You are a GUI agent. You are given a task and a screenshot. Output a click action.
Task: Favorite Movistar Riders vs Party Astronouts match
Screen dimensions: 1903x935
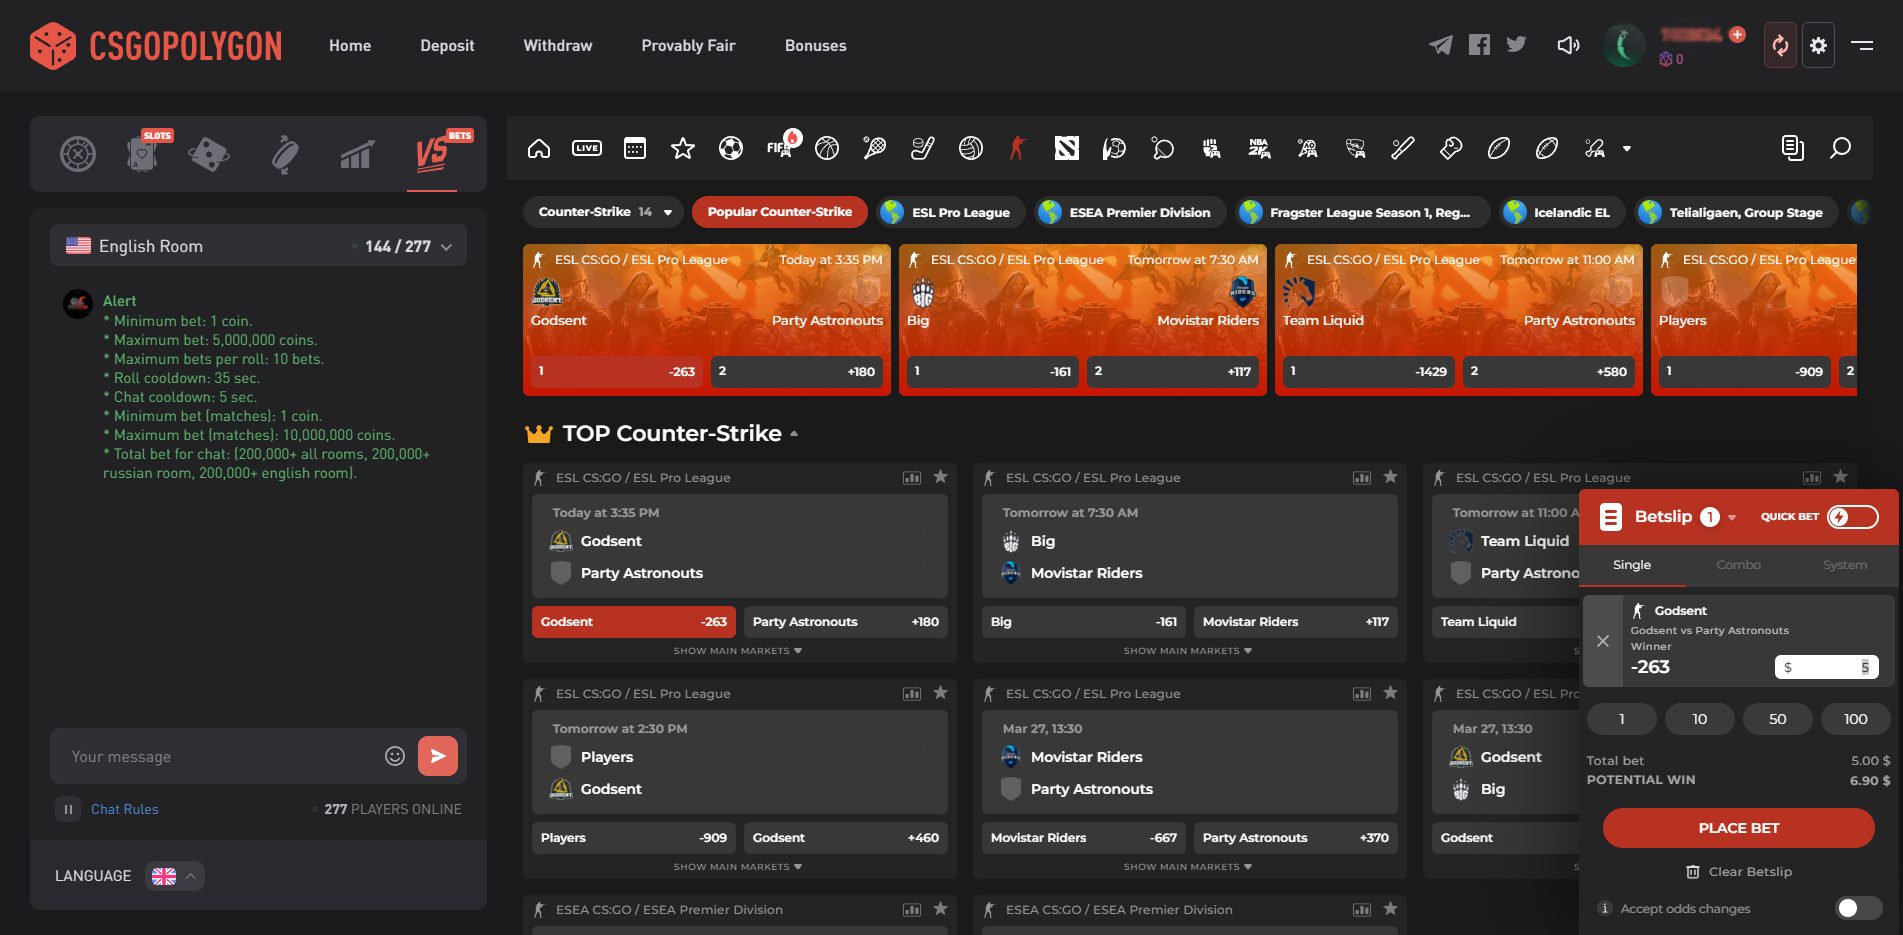pos(1390,693)
